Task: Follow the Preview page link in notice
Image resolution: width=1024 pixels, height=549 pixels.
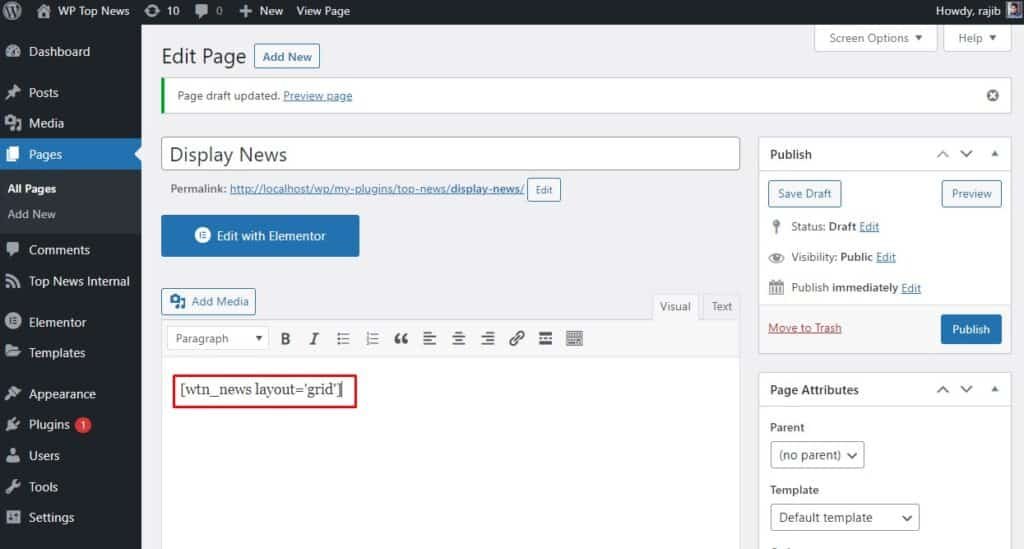Action: tap(317, 96)
